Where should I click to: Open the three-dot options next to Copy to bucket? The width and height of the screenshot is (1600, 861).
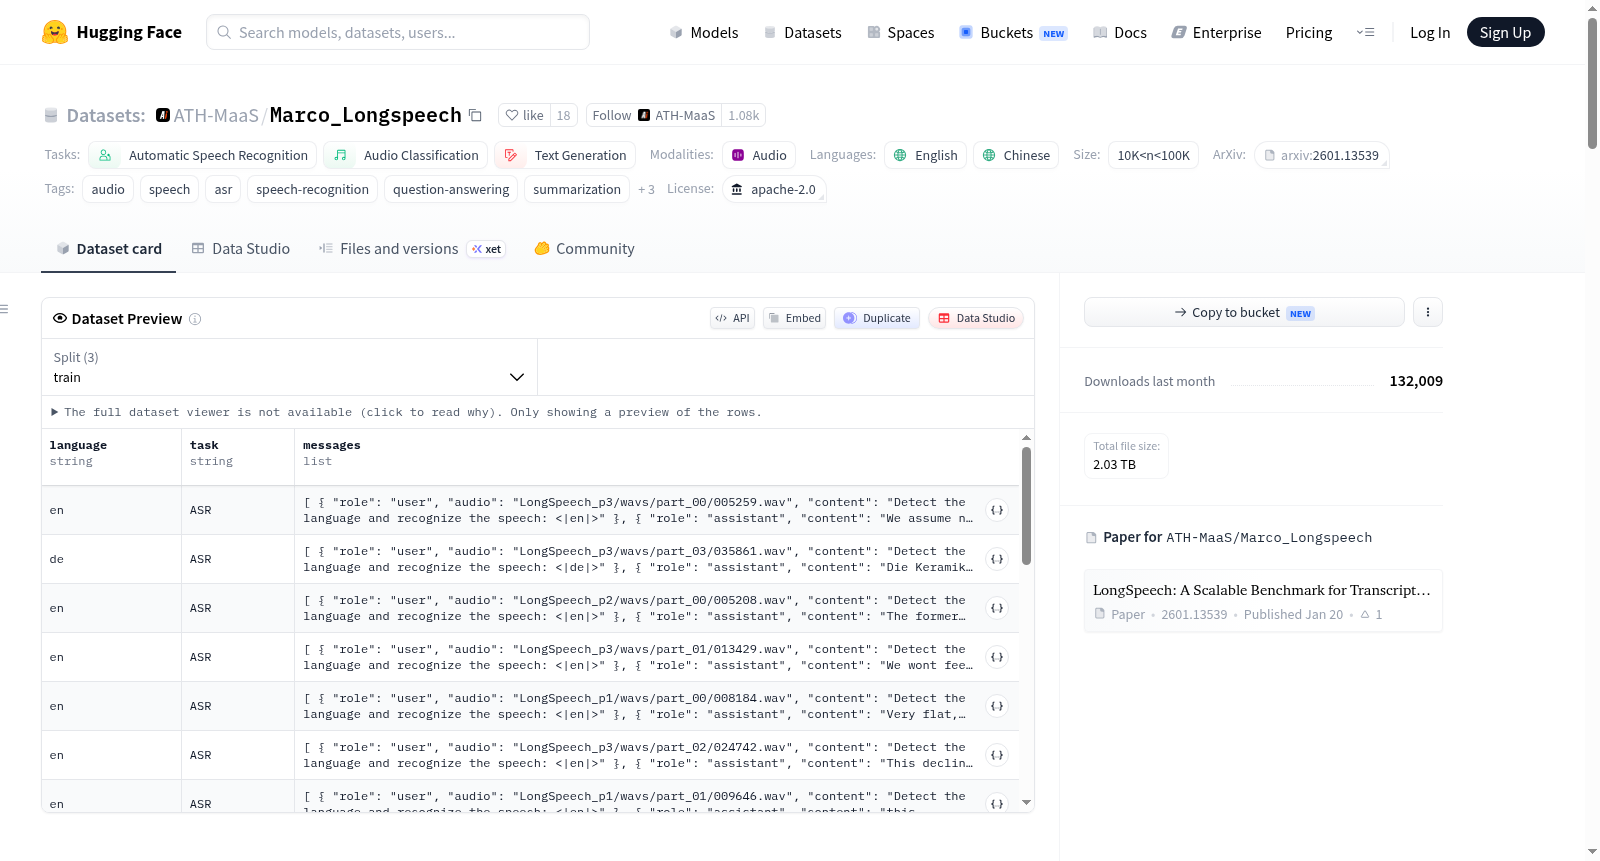(1427, 312)
